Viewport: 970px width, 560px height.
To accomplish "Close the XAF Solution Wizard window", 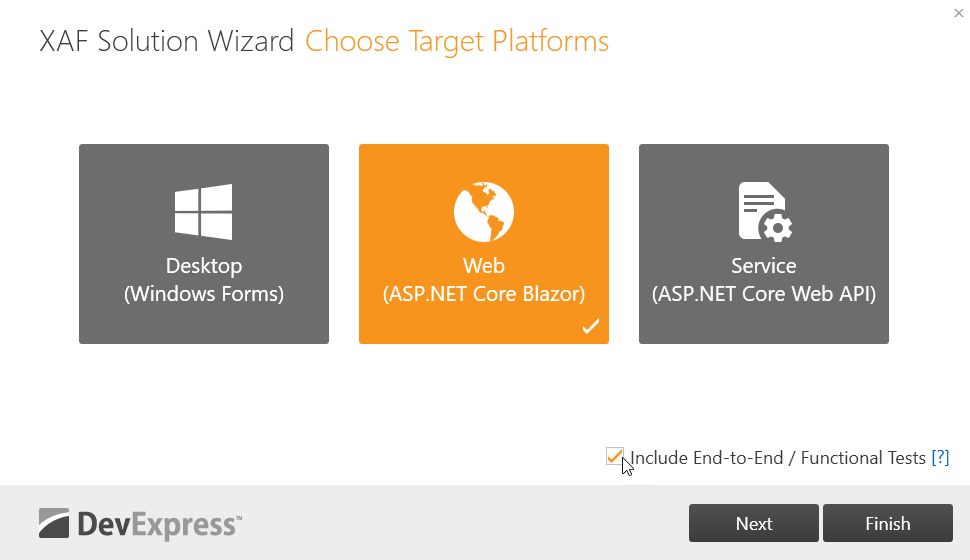I will [x=958, y=13].
